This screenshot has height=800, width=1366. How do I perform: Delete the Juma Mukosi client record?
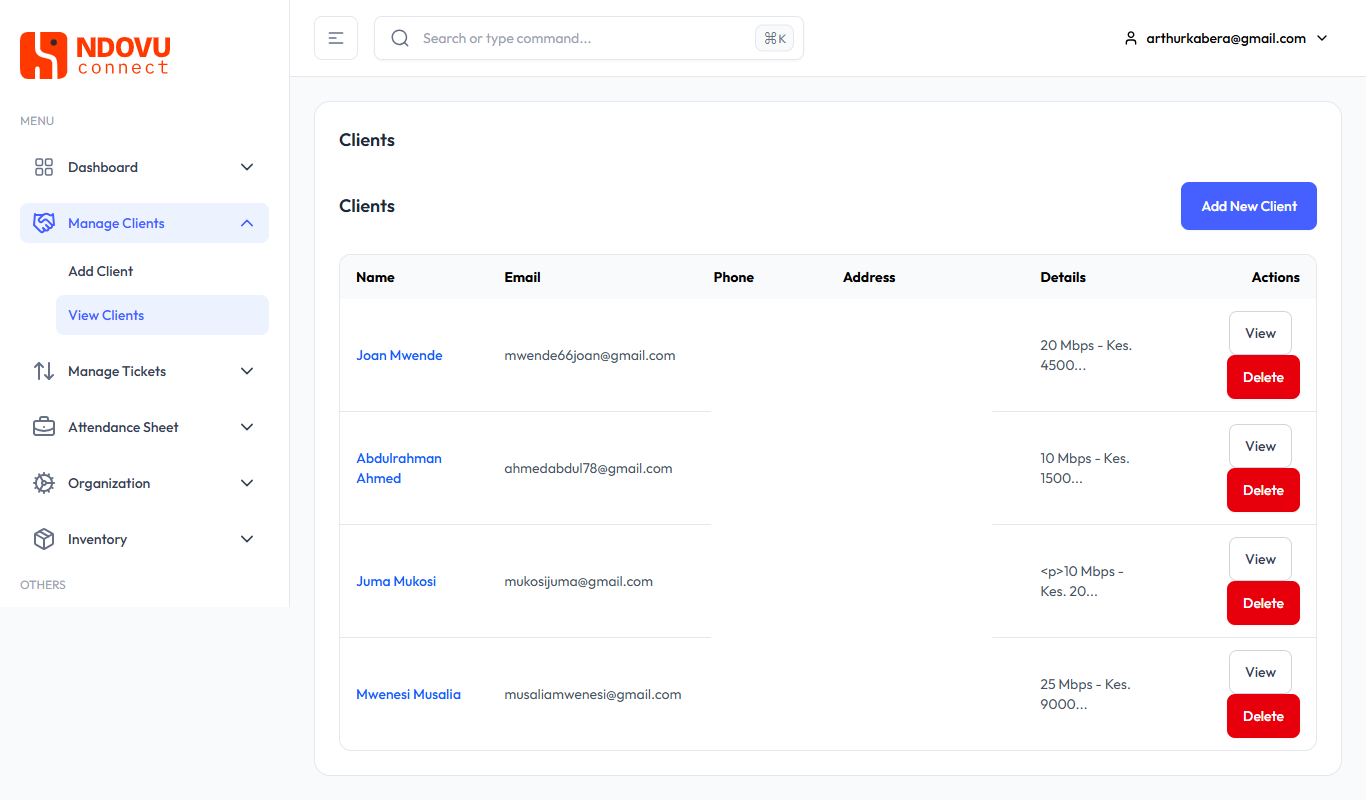pos(1263,602)
